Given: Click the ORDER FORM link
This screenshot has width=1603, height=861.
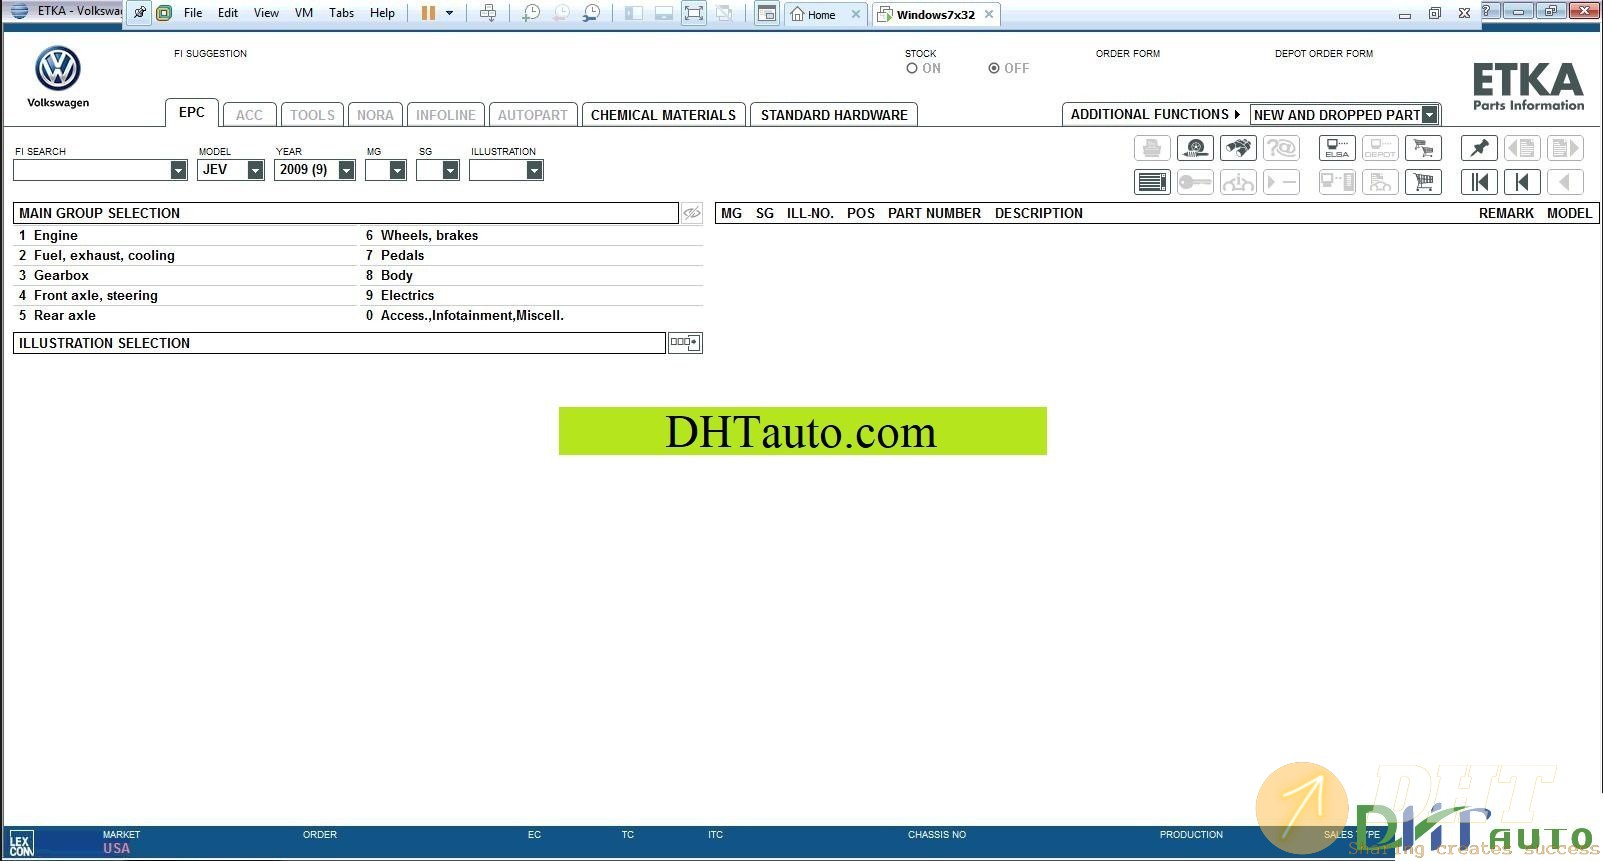Looking at the screenshot, I should click(x=1128, y=54).
